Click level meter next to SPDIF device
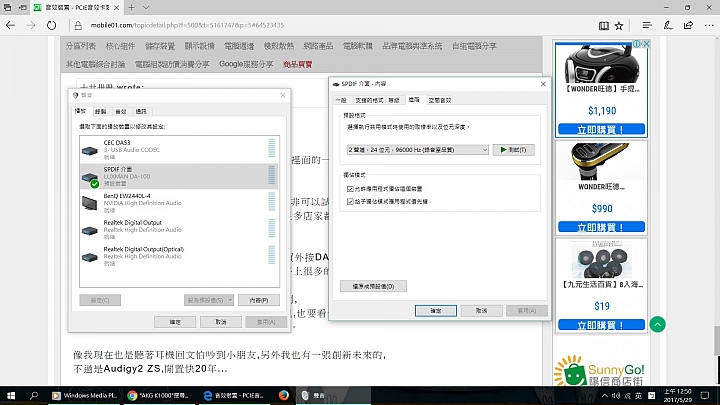 pyautogui.click(x=271, y=175)
